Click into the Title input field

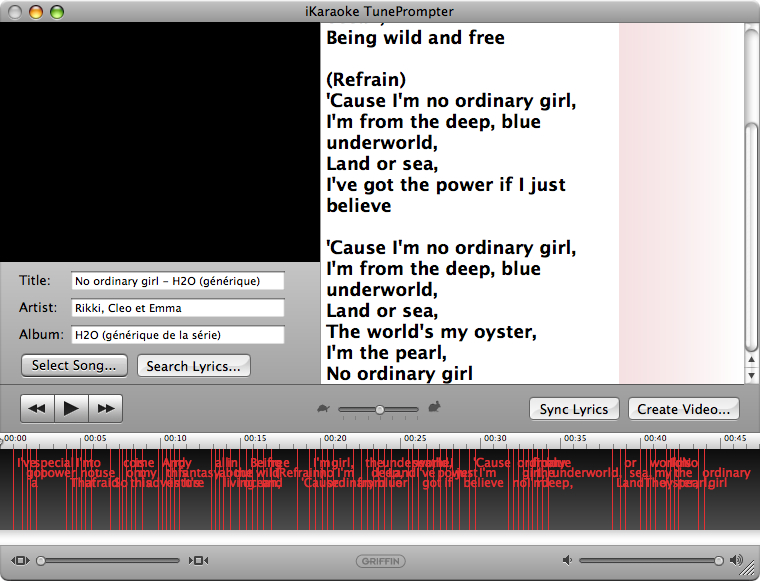click(x=177, y=281)
